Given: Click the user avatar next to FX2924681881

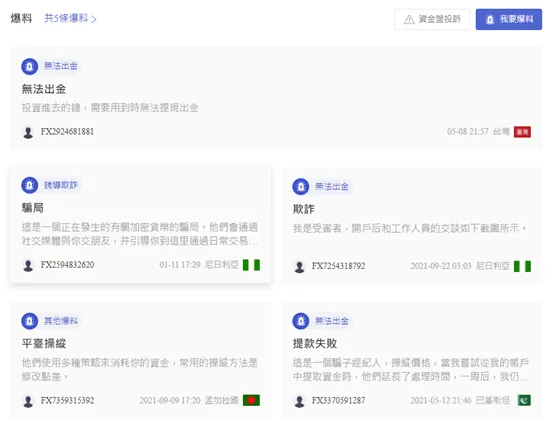Looking at the screenshot, I should [28, 132].
